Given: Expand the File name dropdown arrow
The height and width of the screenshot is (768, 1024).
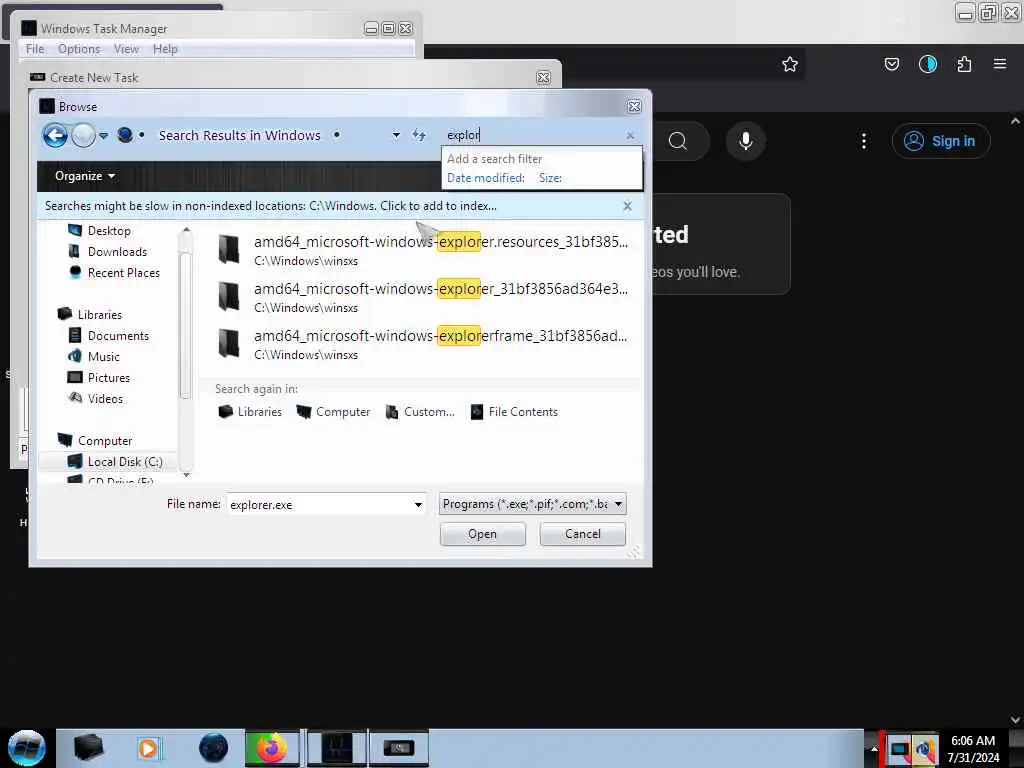Looking at the screenshot, I should (x=418, y=504).
